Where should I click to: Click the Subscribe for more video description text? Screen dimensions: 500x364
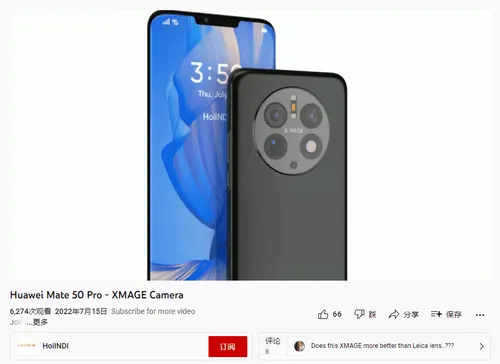pyautogui.click(x=153, y=311)
